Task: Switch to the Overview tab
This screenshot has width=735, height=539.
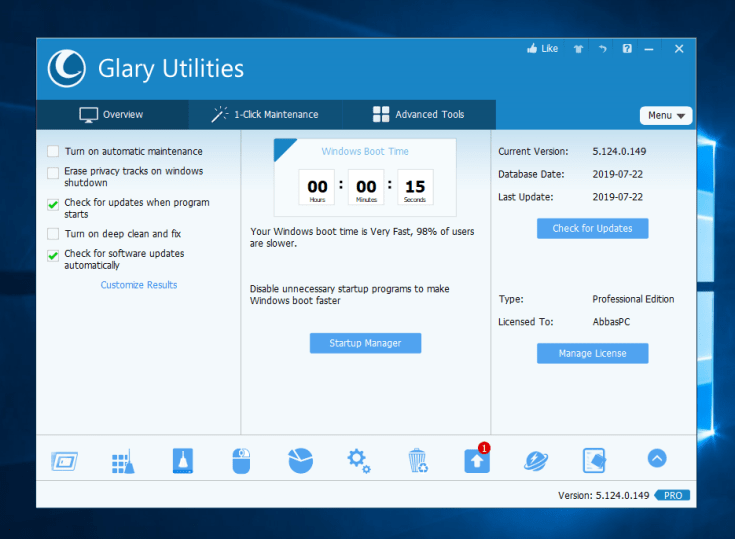Action: pos(112,114)
